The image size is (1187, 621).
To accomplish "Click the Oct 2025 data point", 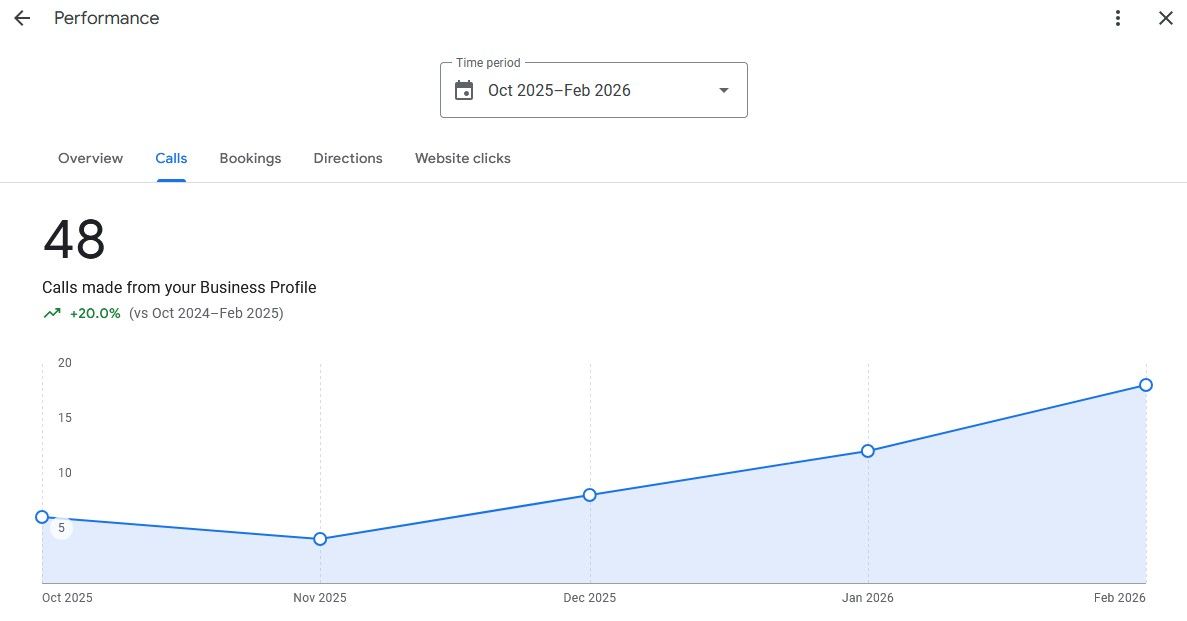I will (42, 517).
